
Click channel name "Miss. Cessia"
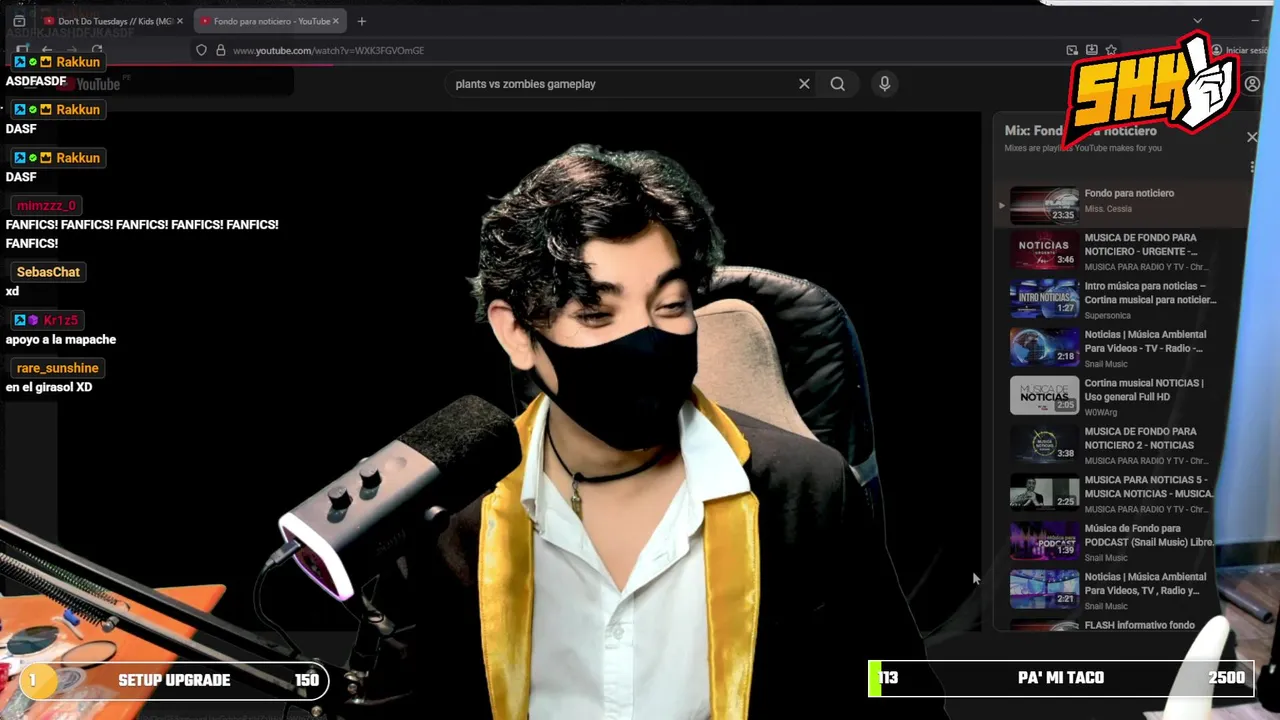coord(1108,209)
